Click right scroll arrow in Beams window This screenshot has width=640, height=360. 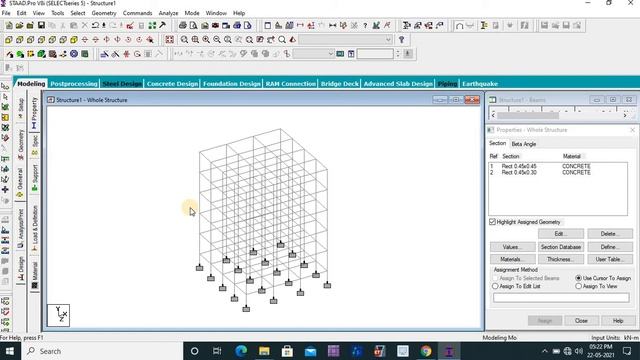click(x=625, y=116)
